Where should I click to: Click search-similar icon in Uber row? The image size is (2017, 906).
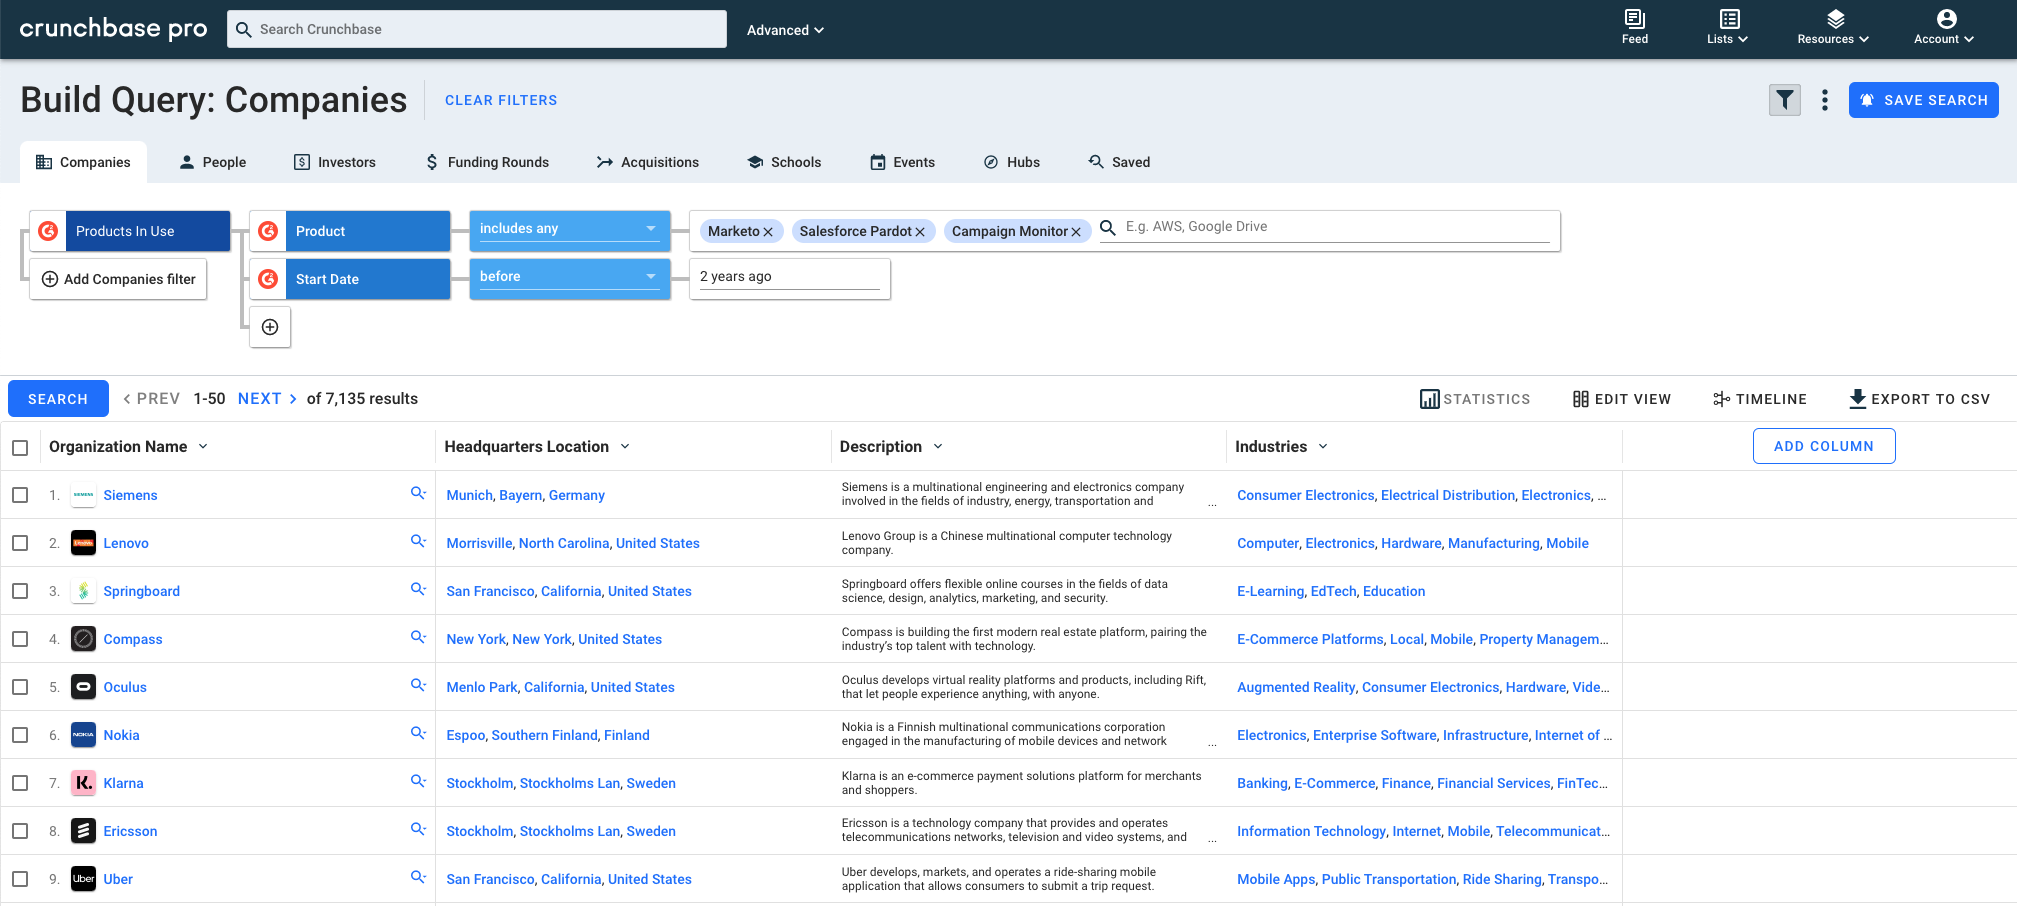click(418, 877)
